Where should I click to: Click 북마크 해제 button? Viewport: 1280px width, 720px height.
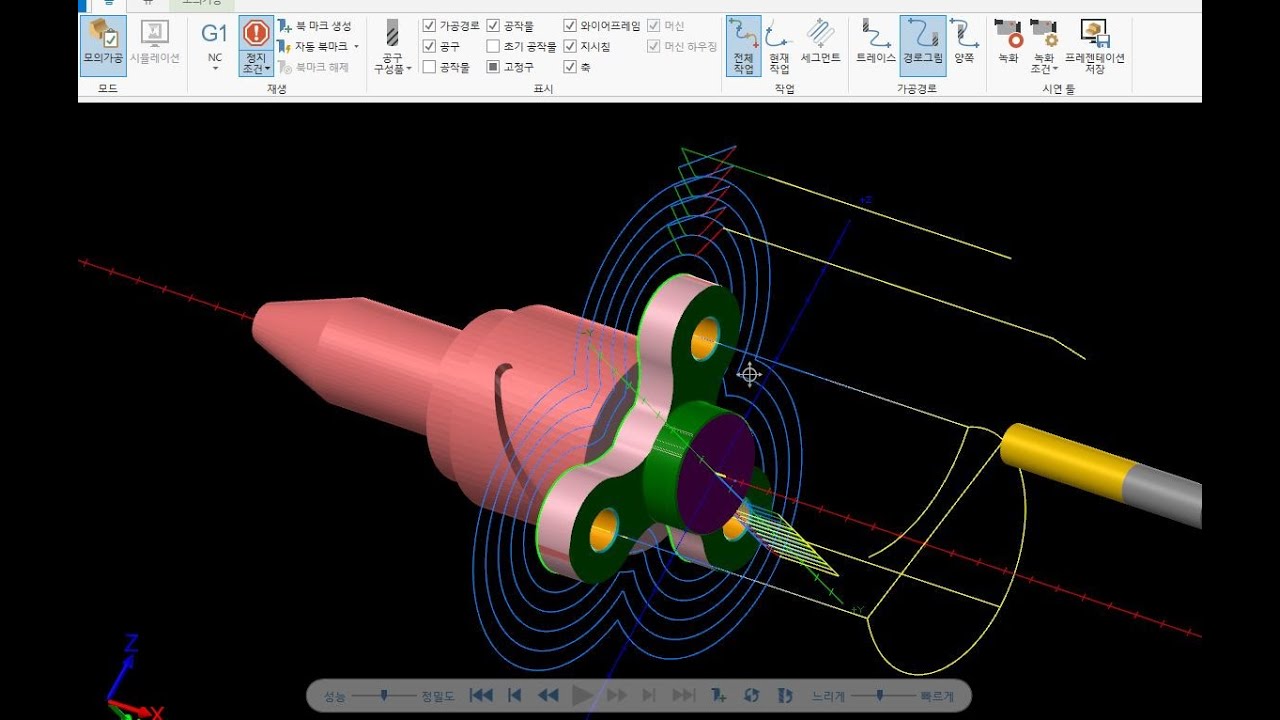tap(314, 67)
